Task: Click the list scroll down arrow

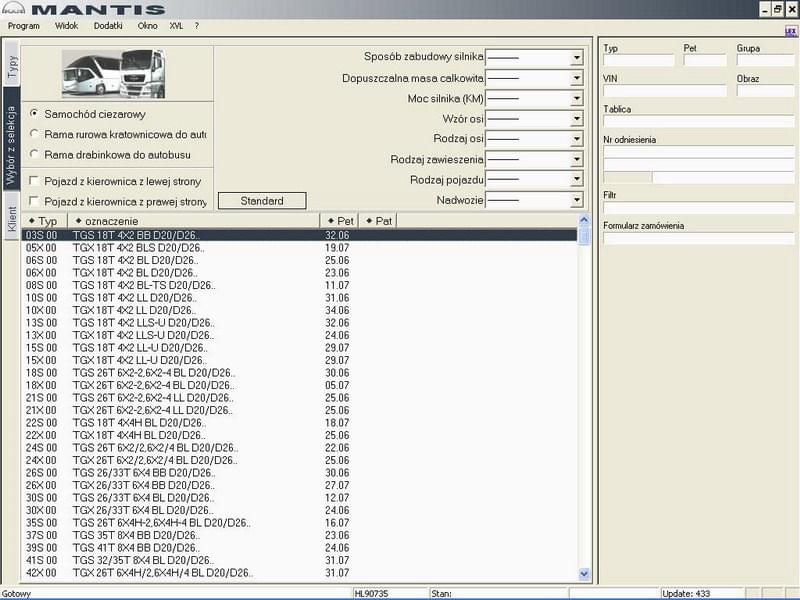Action: click(x=584, y=574)
